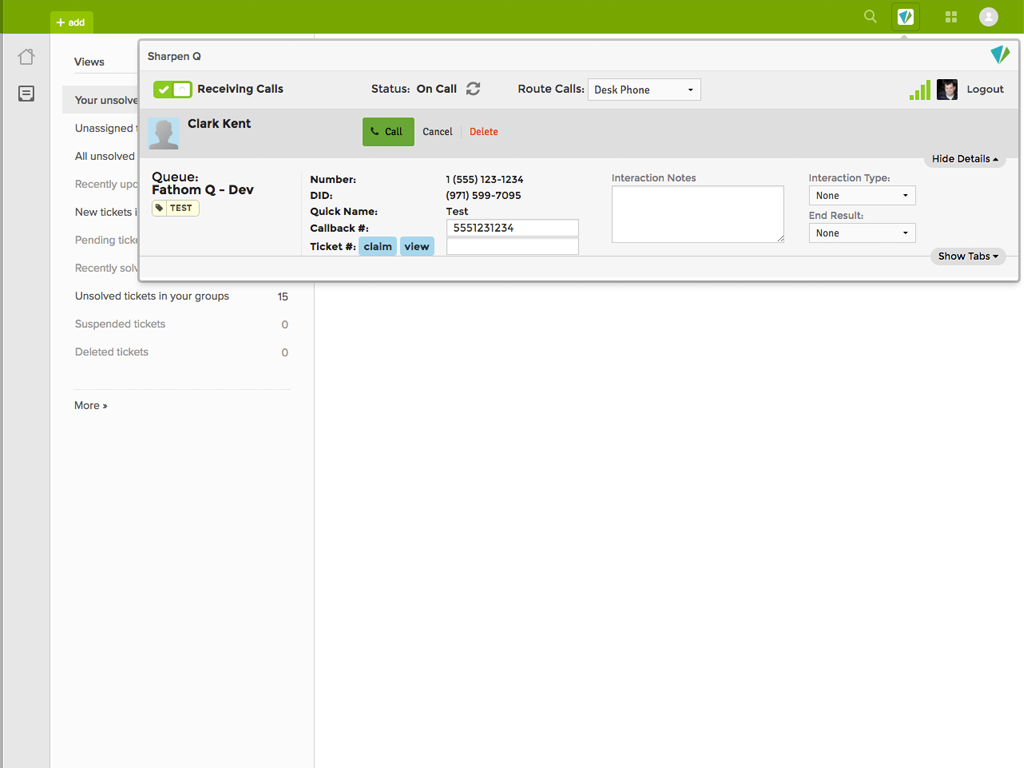Expand the Show Tabs control
The height and width of the screenshot is (768, 1024).
(x=967, y=257)
